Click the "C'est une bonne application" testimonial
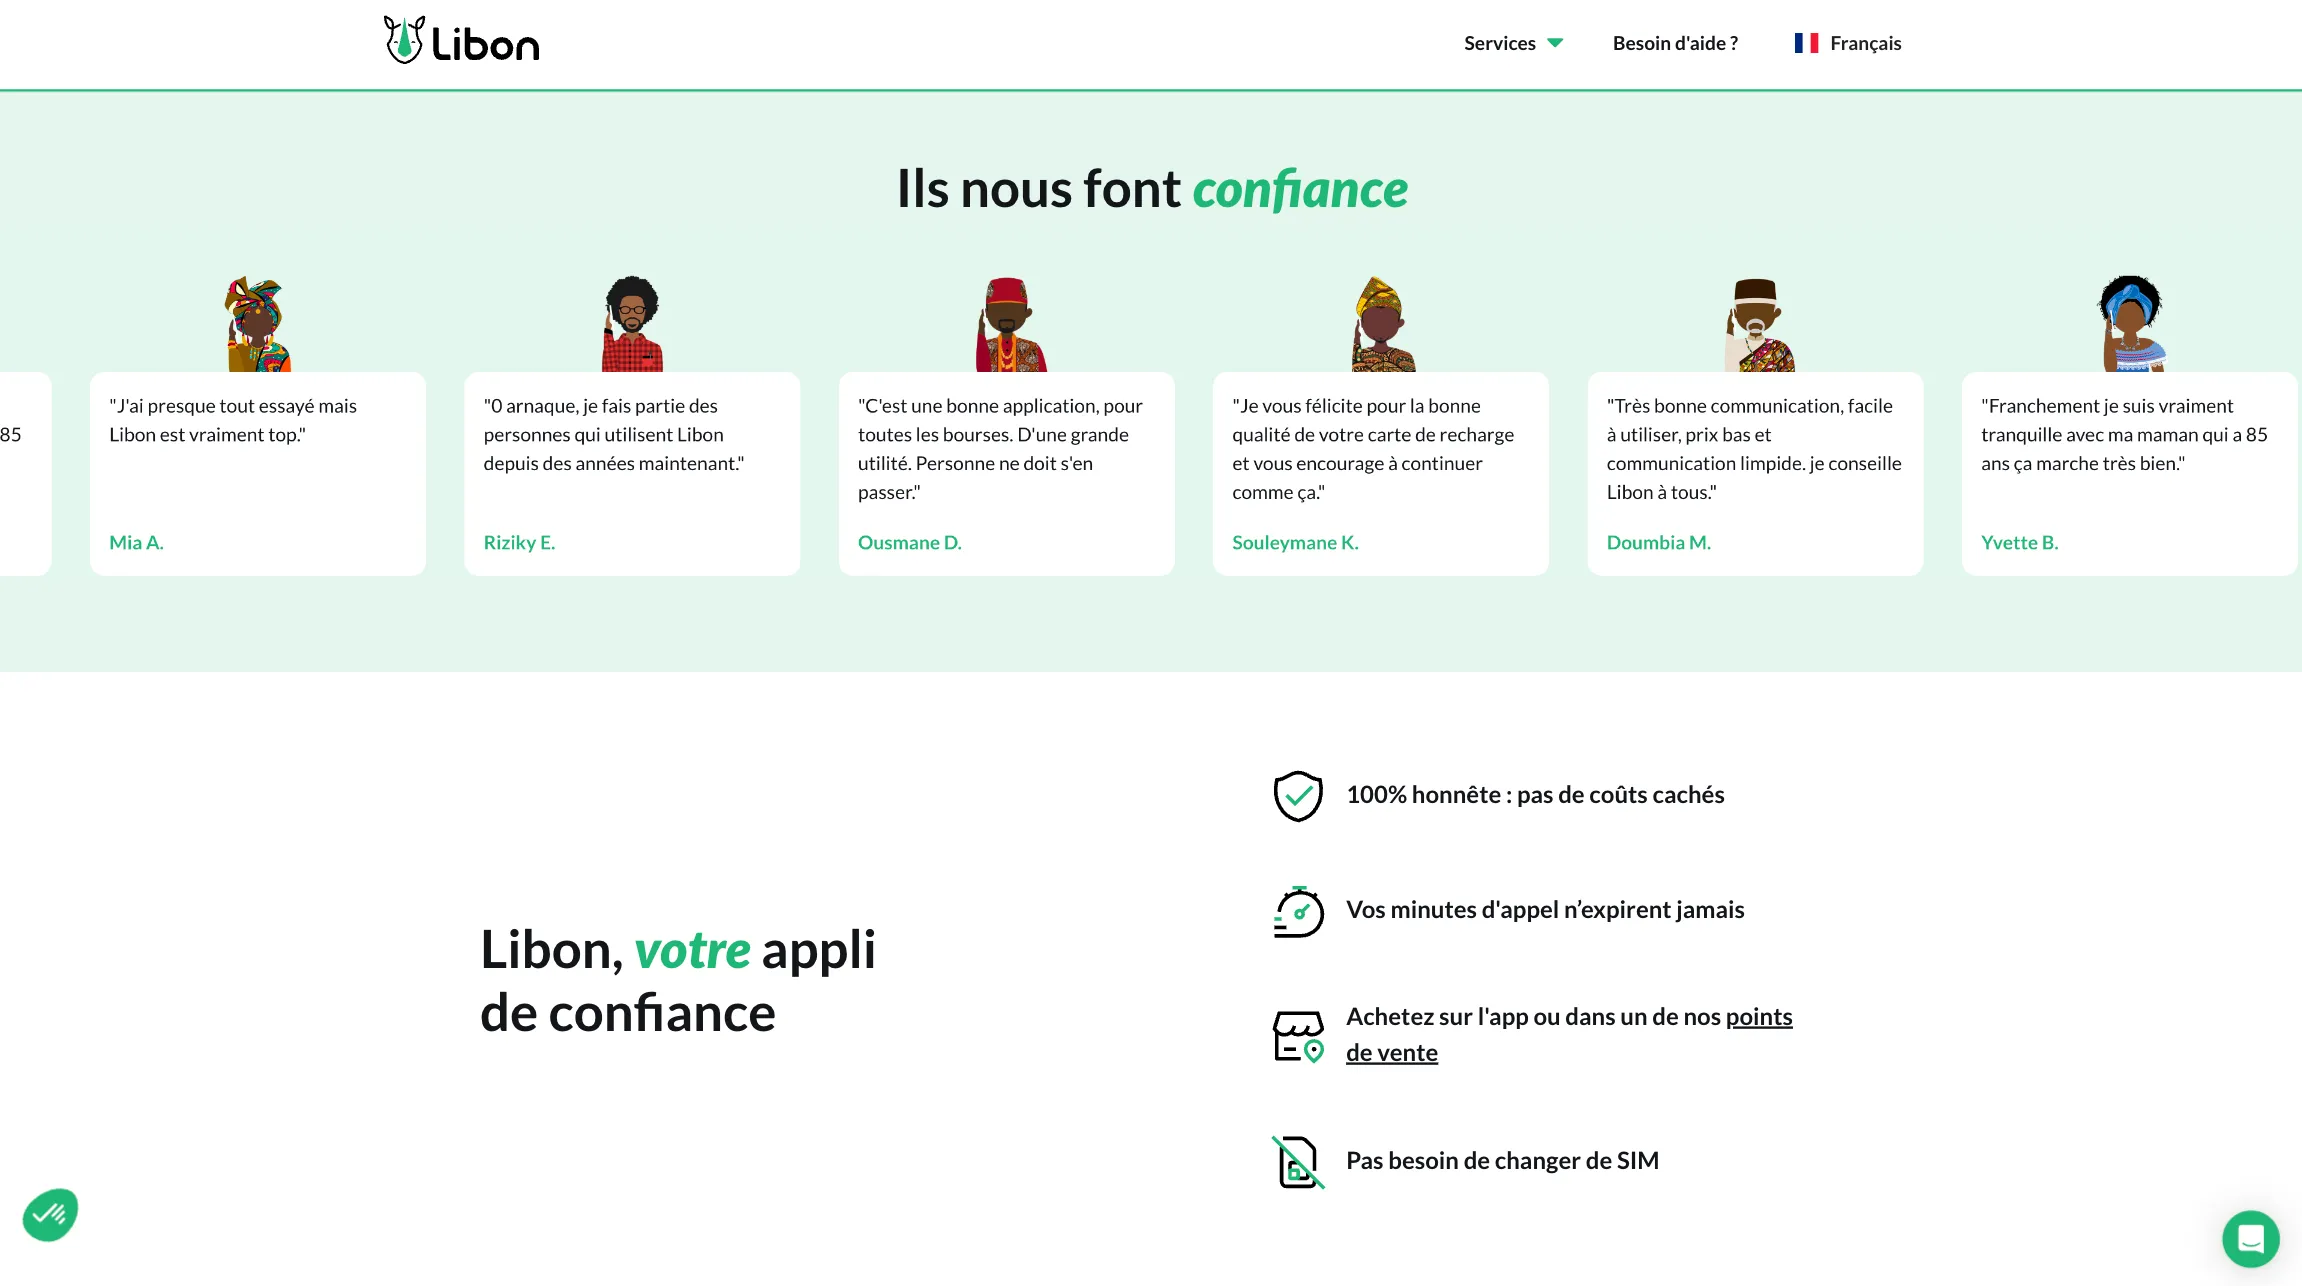The height and width of the screenshot is (1286, 2302). 1000,449
